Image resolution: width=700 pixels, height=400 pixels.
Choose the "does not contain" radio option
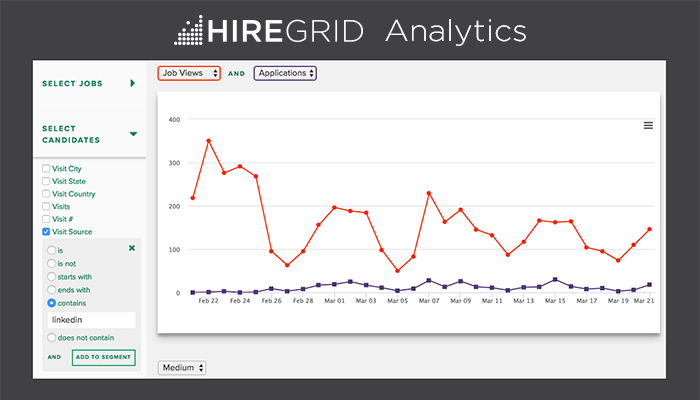[52, 338]
